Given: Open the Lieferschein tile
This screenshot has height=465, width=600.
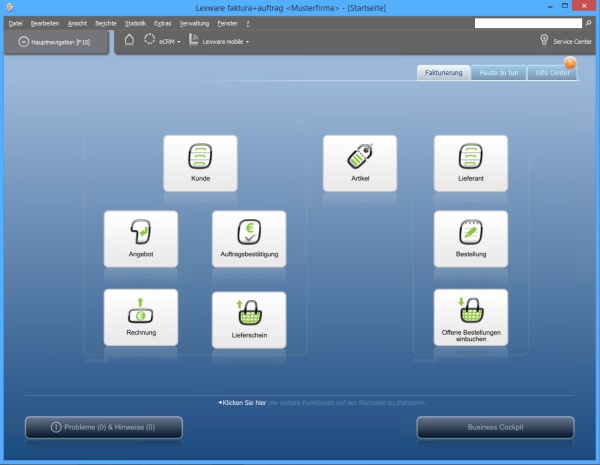Looking at the screenshot, I should point(249,320).
